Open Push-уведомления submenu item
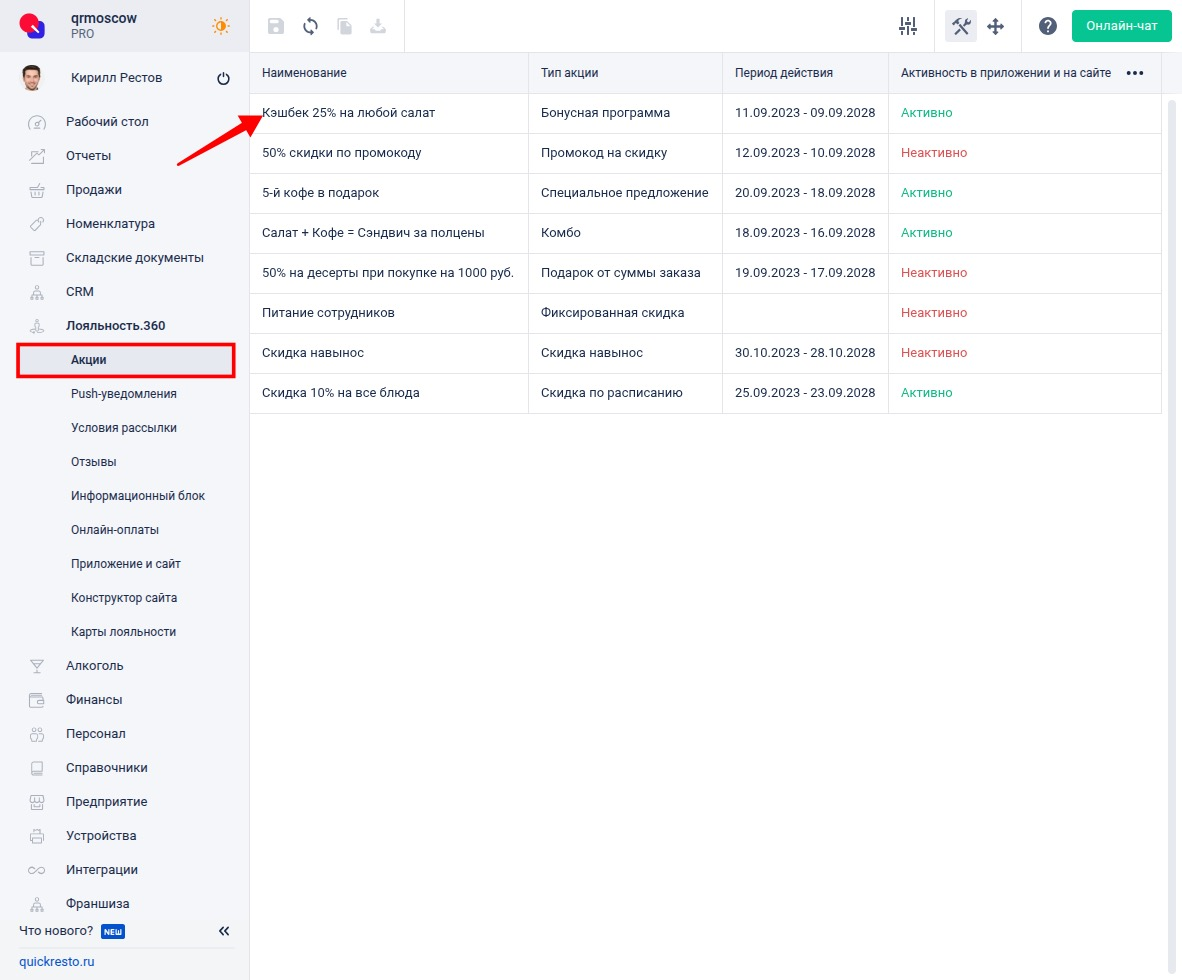 [124, 394]
